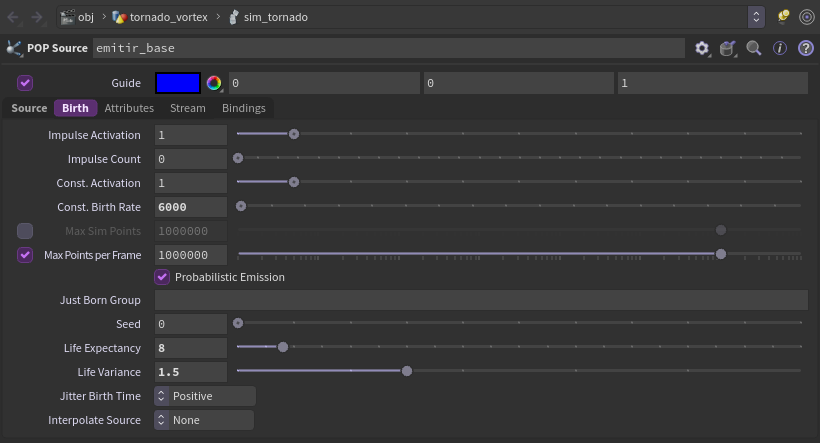Click the magnifier search parameters icon
The height and width of the screenshot is (443, 820).
pos(754,48)
